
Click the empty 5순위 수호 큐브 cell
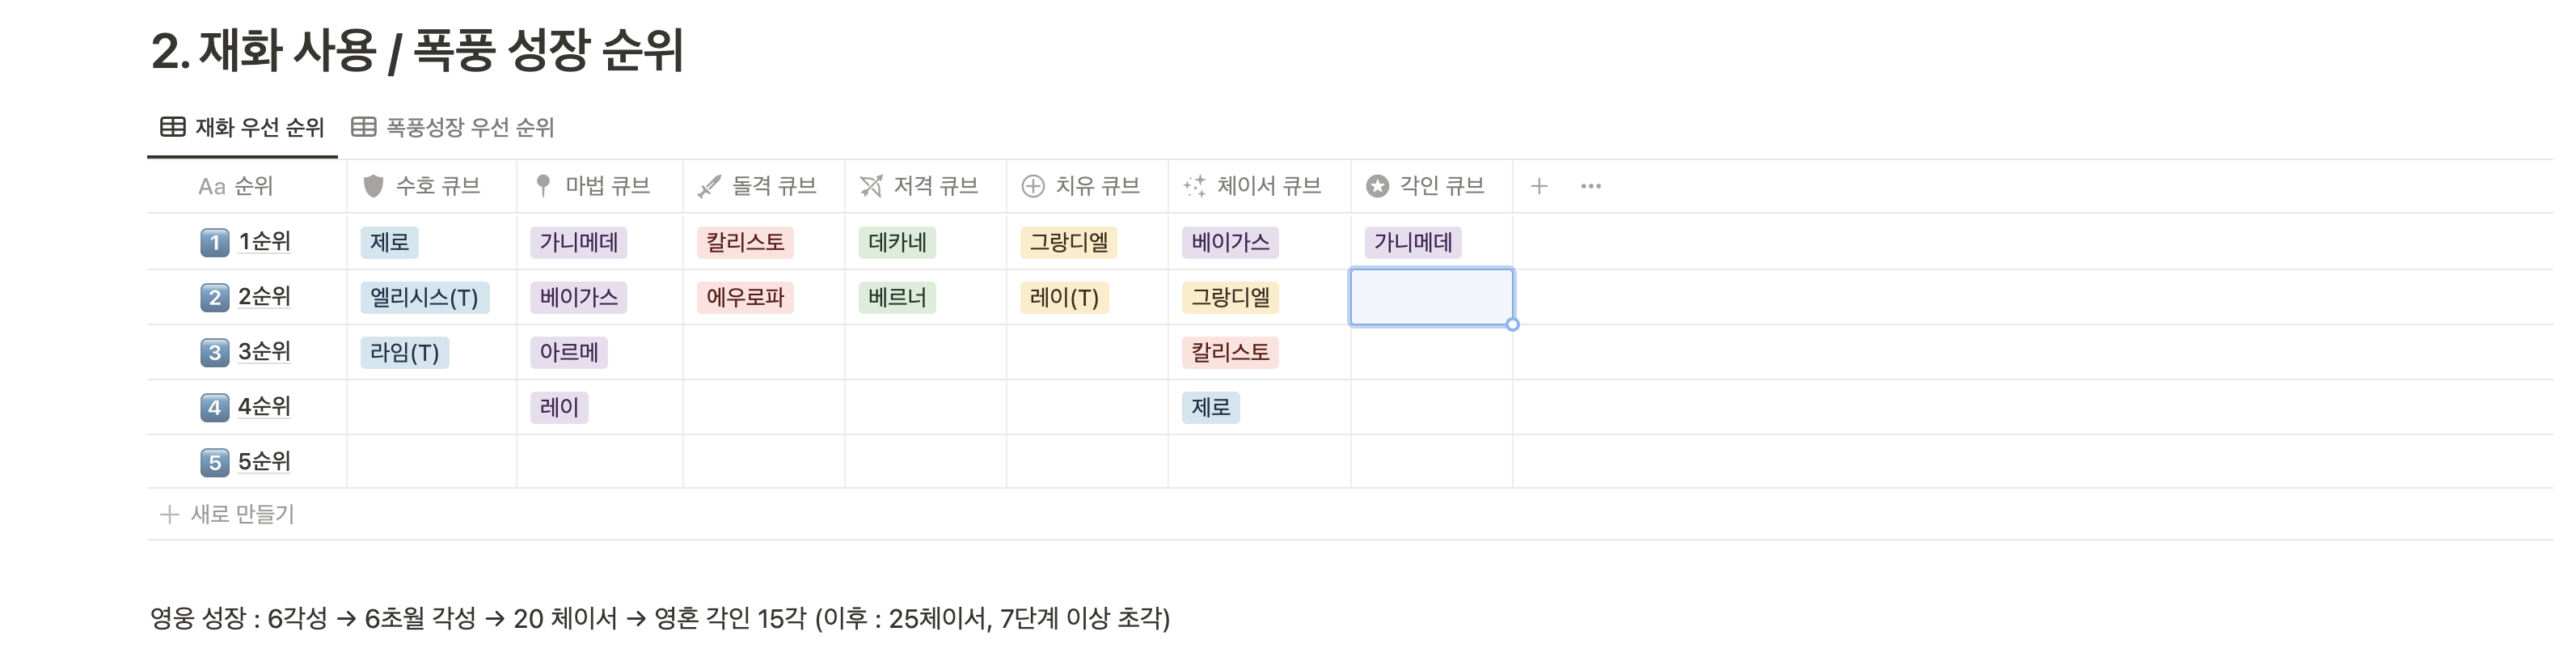431,462
